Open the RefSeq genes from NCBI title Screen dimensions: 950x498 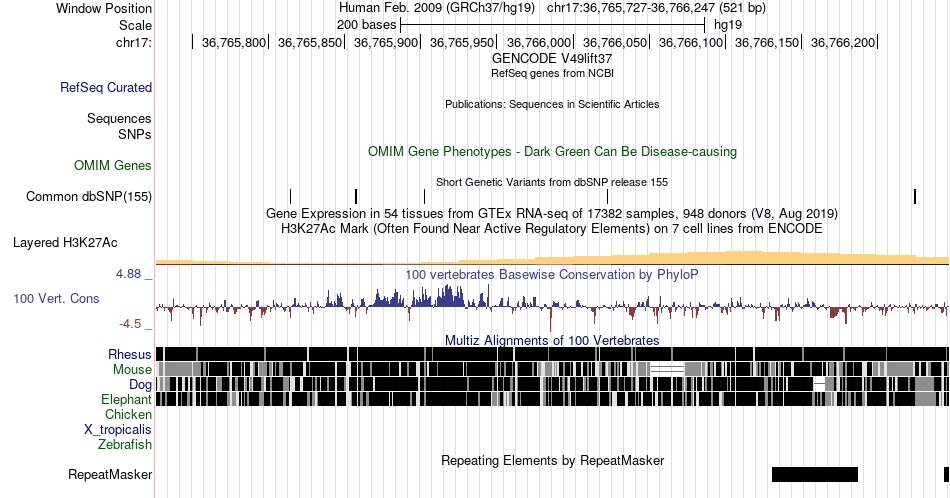(552, 73)
